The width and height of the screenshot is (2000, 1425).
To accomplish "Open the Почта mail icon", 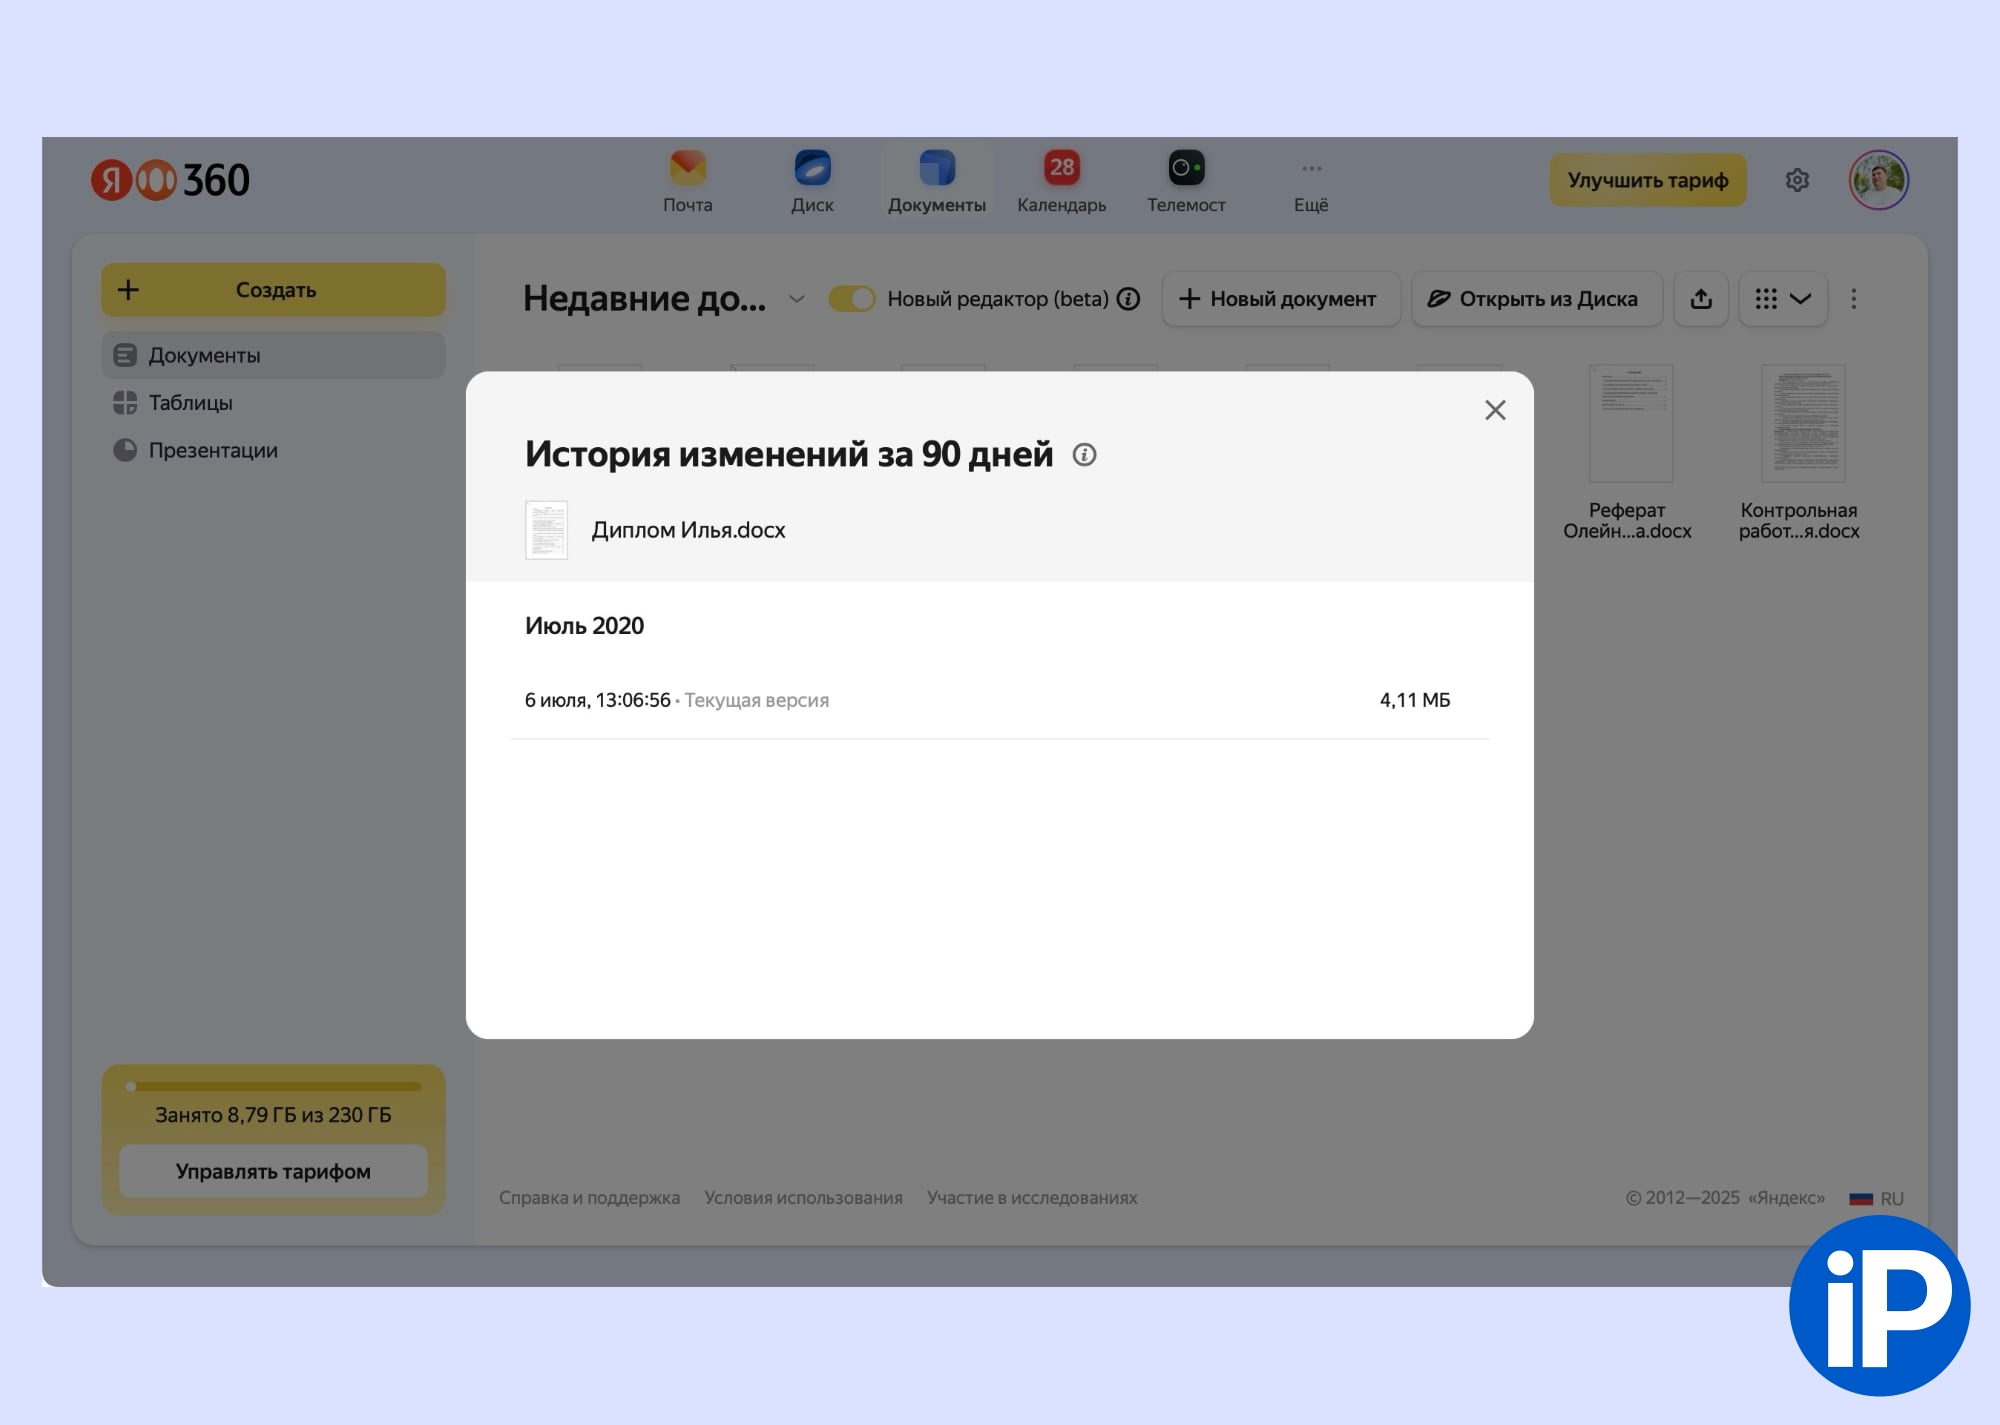I will tap(687, 169).
